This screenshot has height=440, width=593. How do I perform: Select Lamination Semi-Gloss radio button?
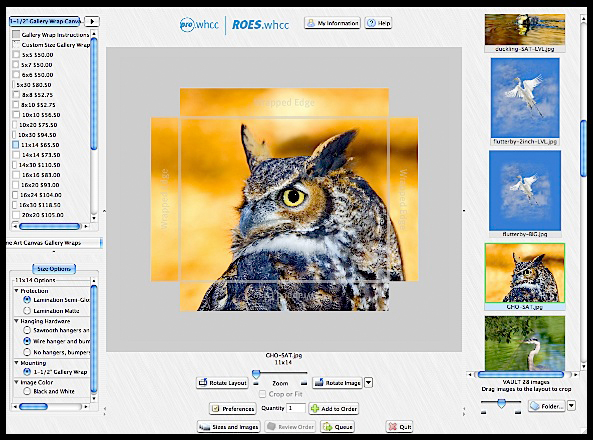[27, 300]
